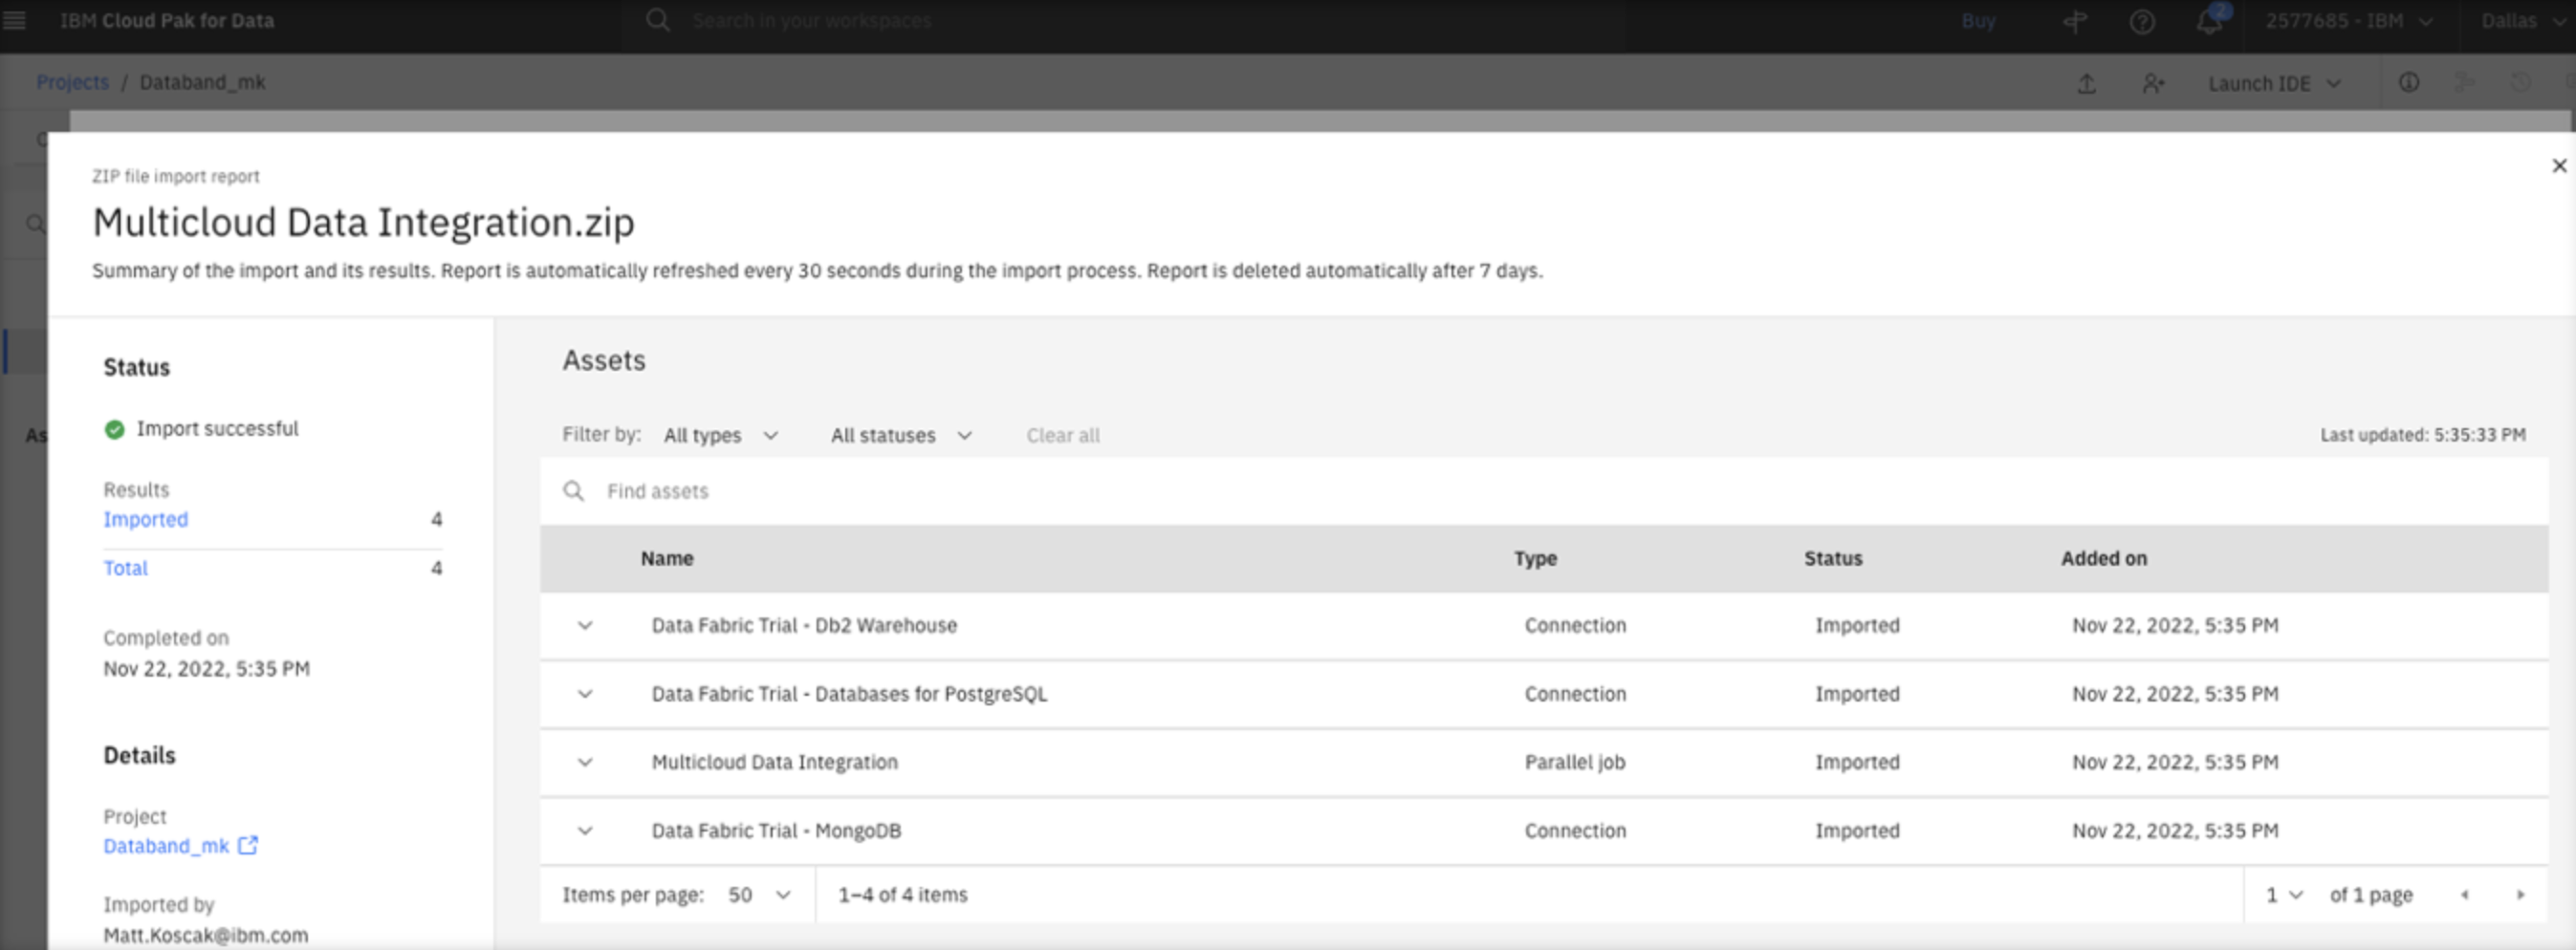Sort by the Status column header

pyautogui.click(x=1833, y=559)
